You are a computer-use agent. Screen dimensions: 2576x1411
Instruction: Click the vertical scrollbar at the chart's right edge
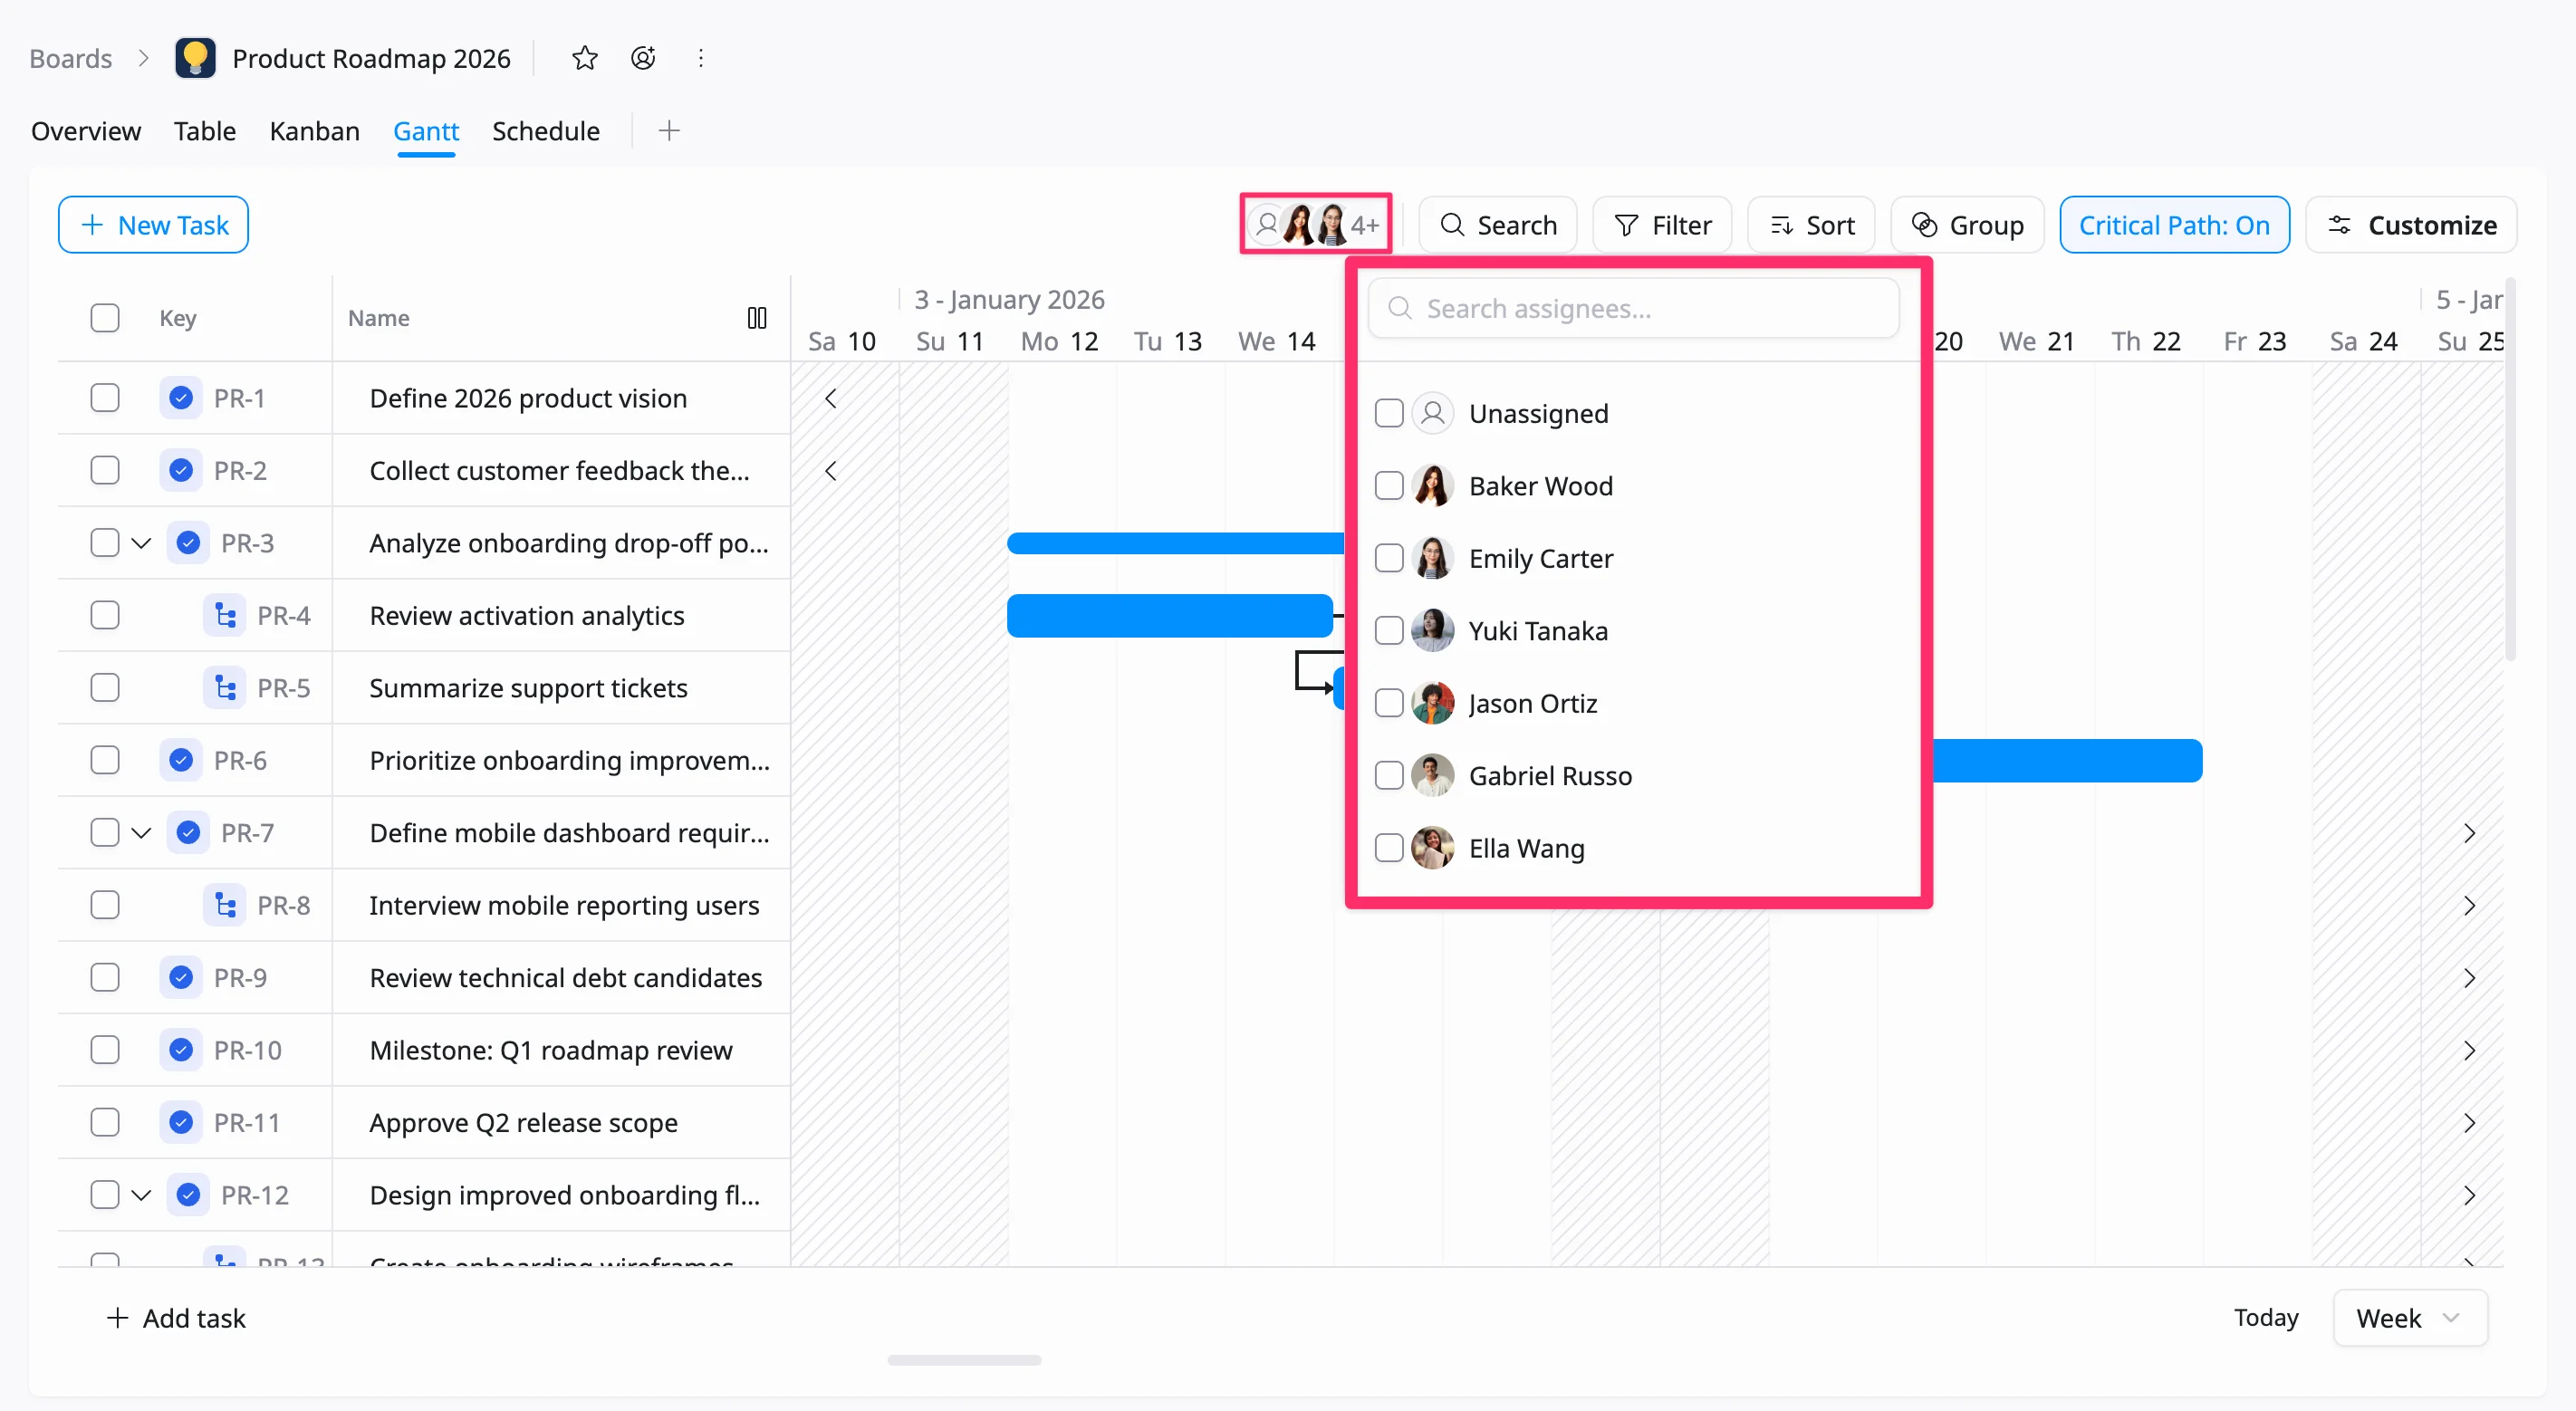pyautogui.click(x=2509, y=470)
